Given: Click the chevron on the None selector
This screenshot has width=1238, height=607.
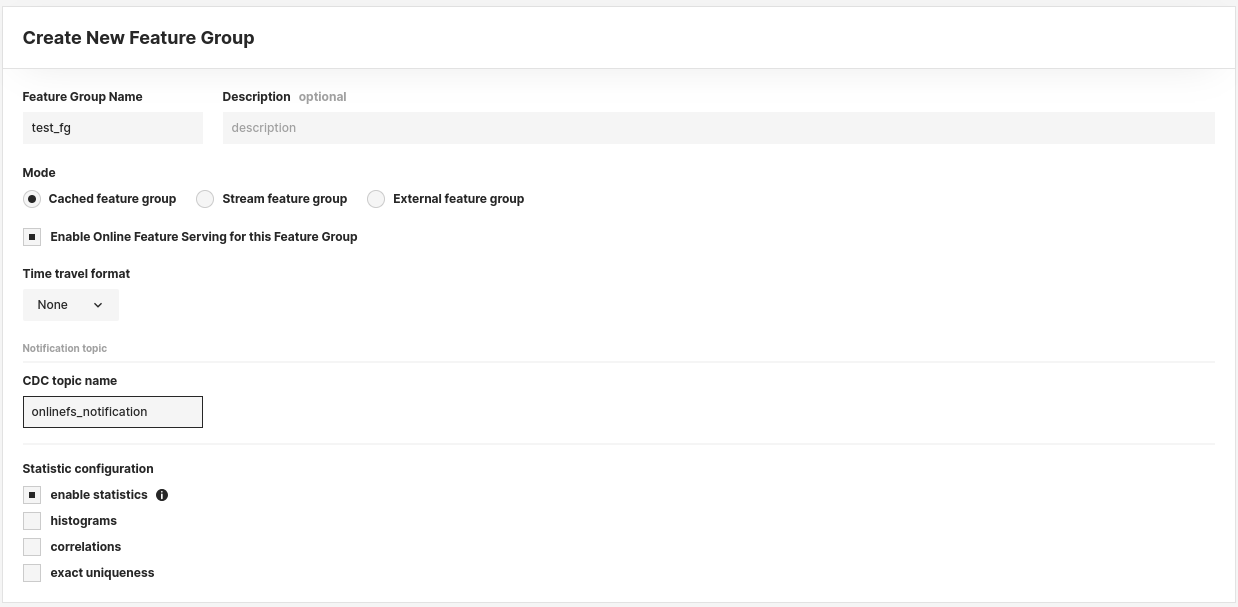Looking at the screenshot, I should point(98,304).
